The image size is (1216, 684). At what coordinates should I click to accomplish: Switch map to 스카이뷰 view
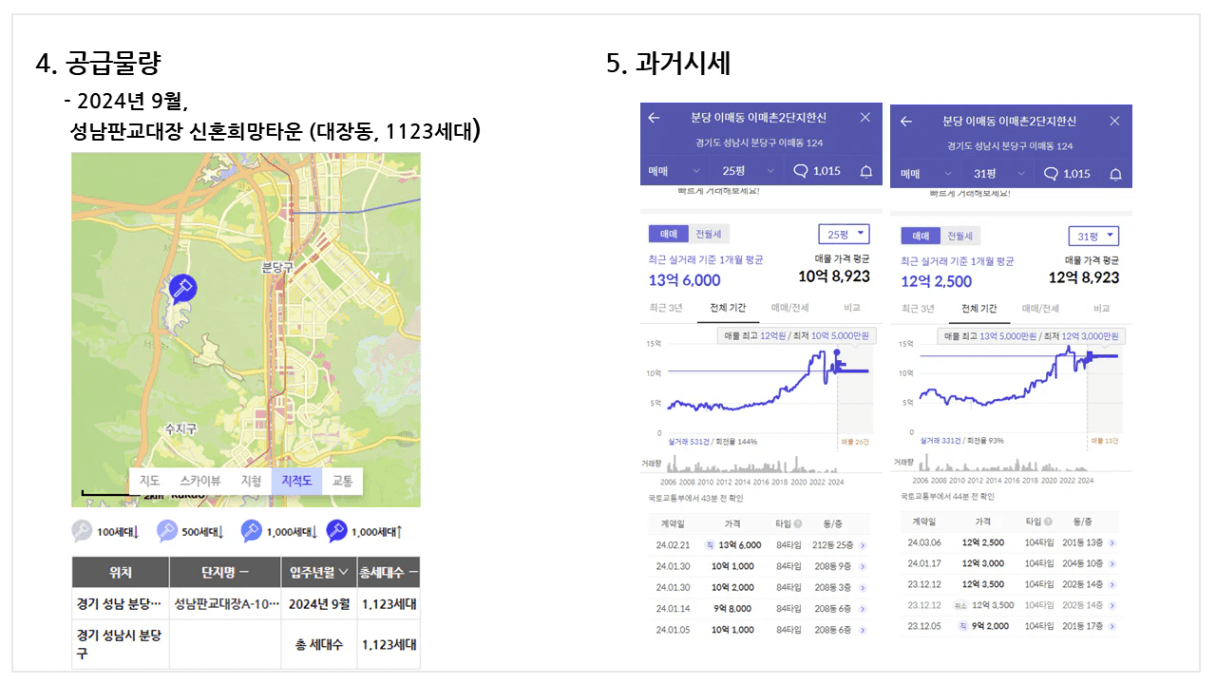tap(200, 481)
